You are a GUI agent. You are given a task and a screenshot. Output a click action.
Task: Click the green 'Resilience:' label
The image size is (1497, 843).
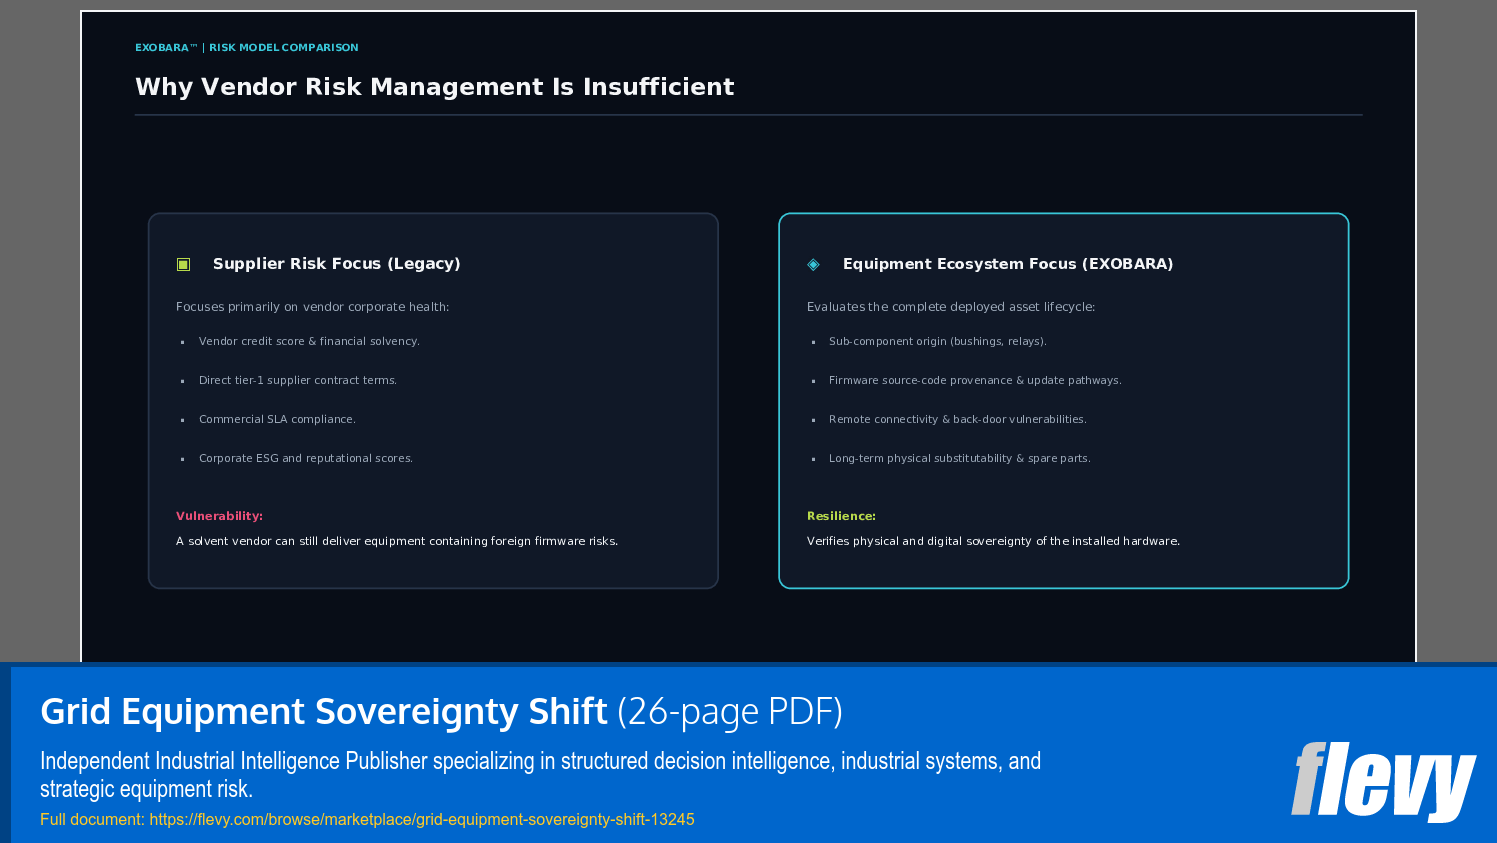(x=841, y=516)
